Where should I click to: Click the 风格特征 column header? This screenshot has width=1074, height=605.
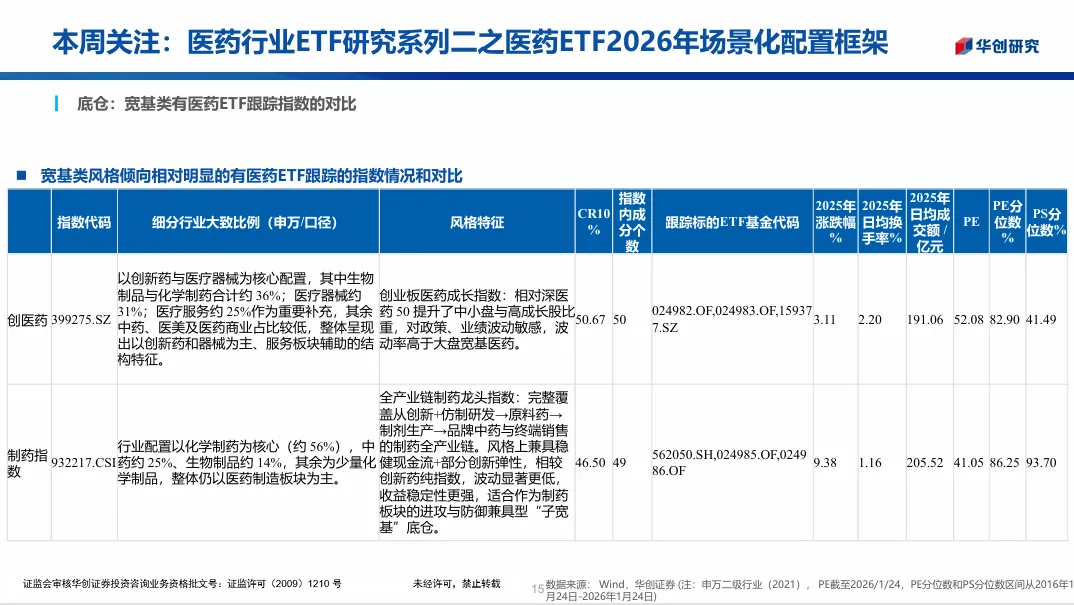click(477, 222)
